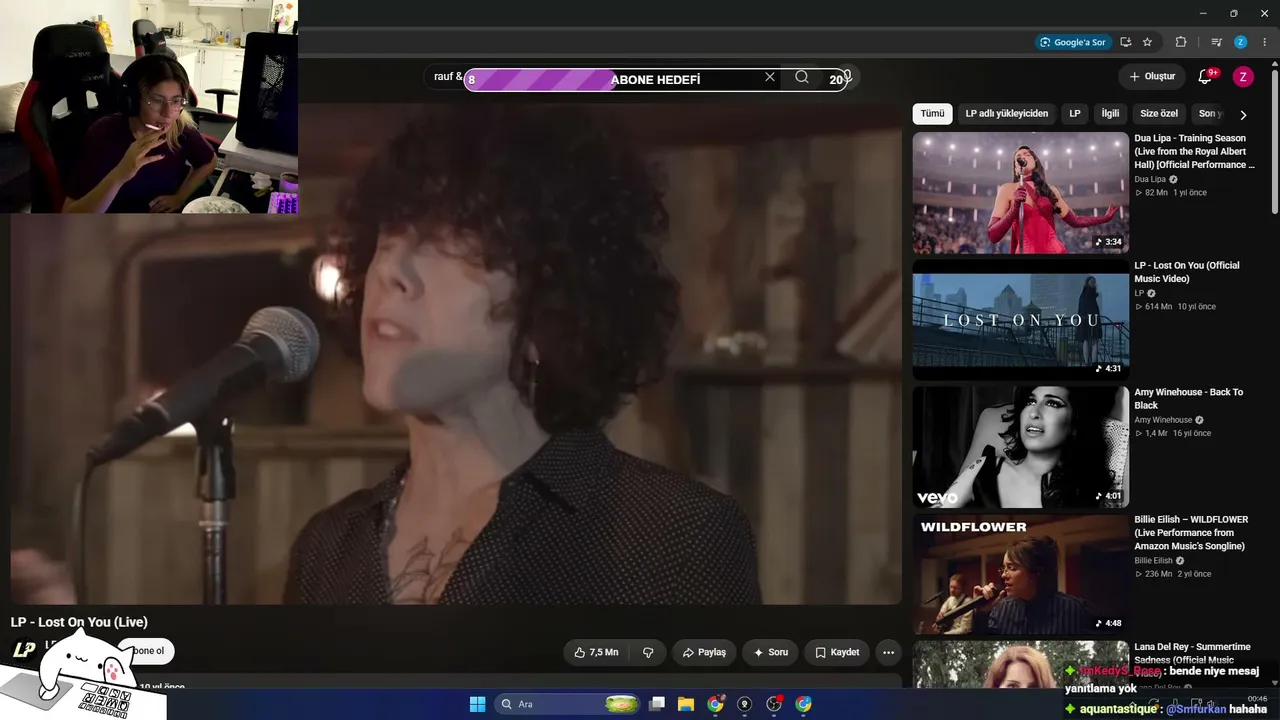Click the Soru ask button
The image size is (1280, 720).
[x=771, y=652]
